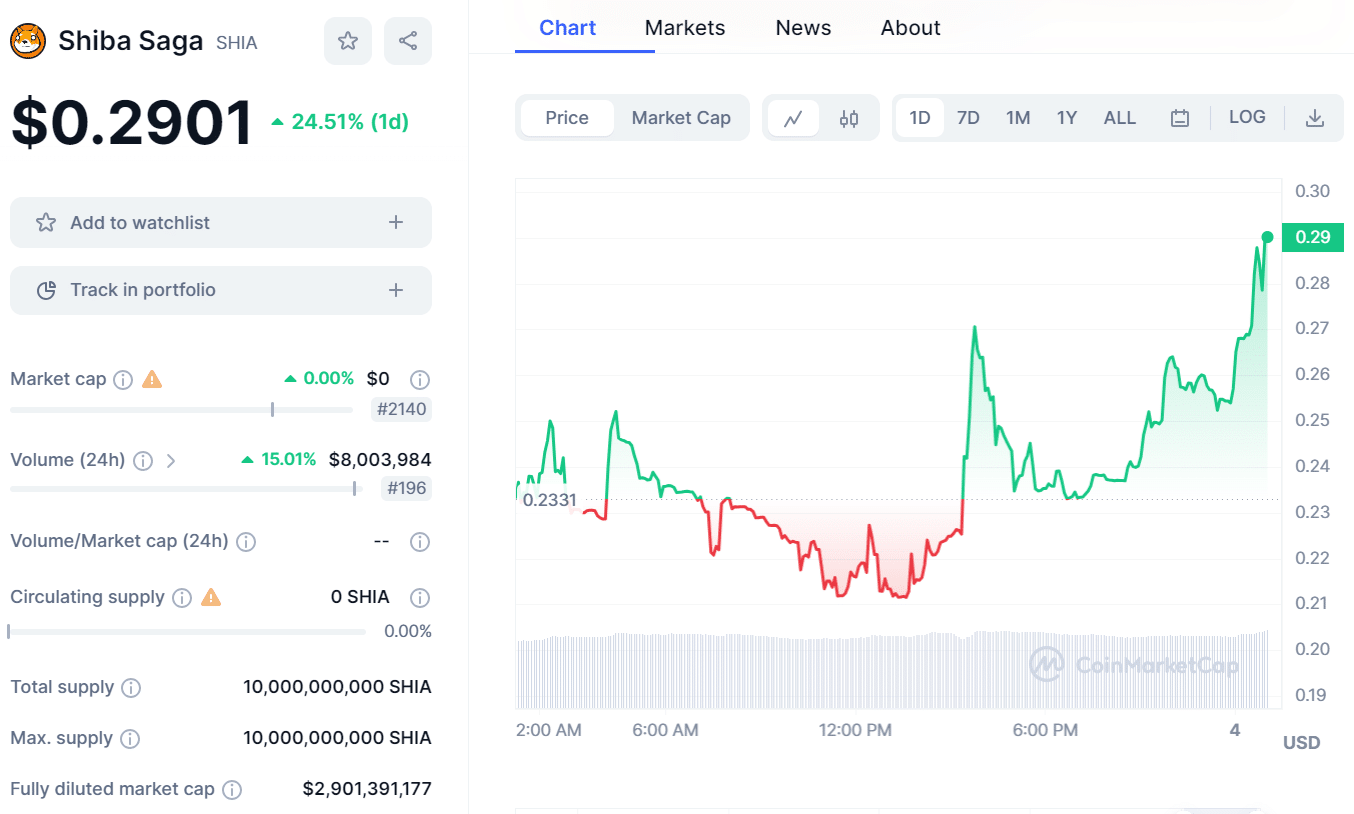Click Fully diluted market cap info icon

point(232,790)
